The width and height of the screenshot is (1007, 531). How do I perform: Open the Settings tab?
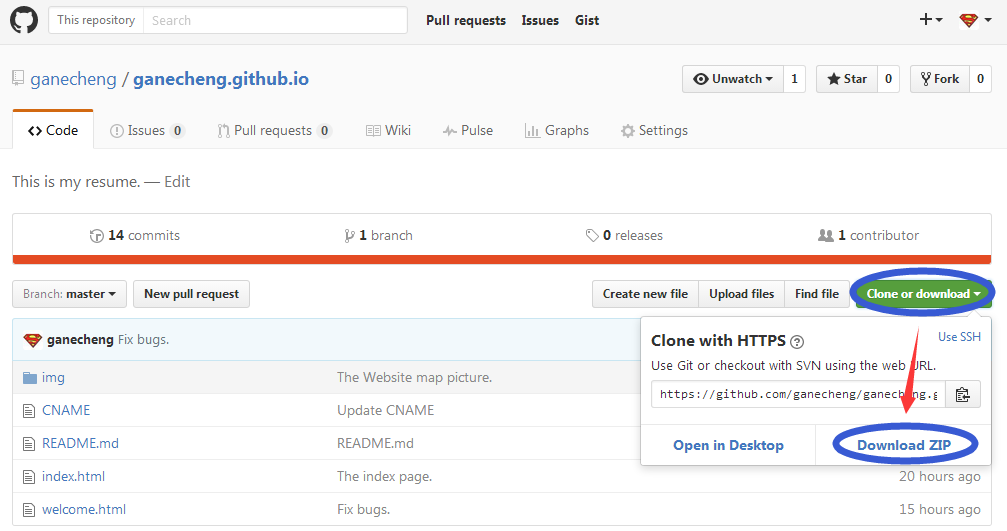click(x=654, y=130)
